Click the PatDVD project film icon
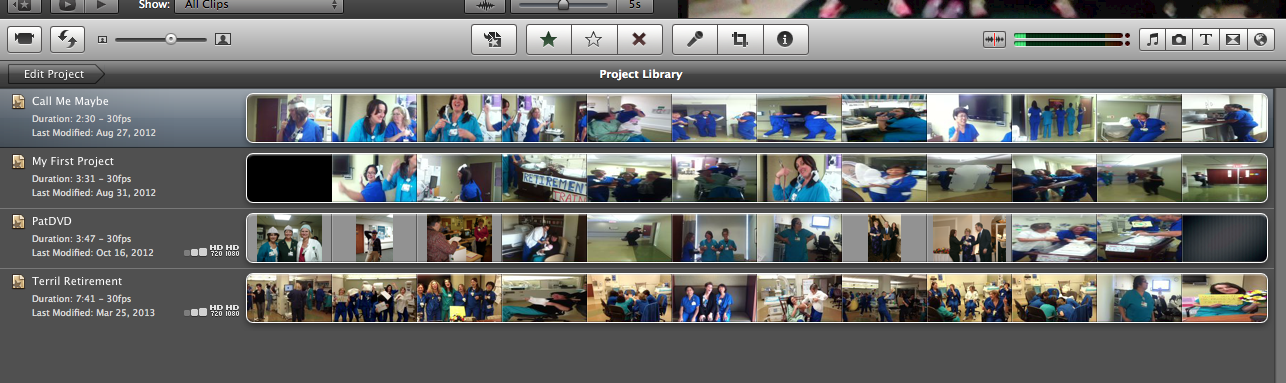The height and width of the screenshot is (383, 1286). (18, 221)
